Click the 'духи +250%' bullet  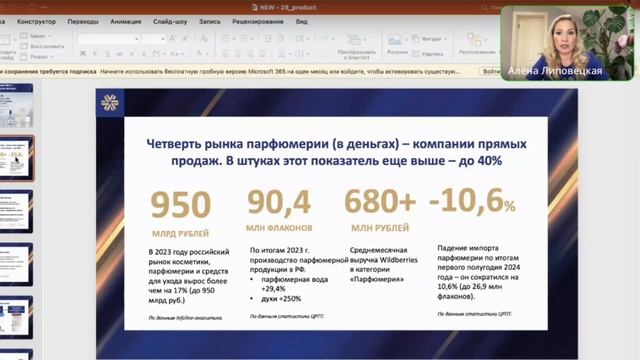click(281, 299)
